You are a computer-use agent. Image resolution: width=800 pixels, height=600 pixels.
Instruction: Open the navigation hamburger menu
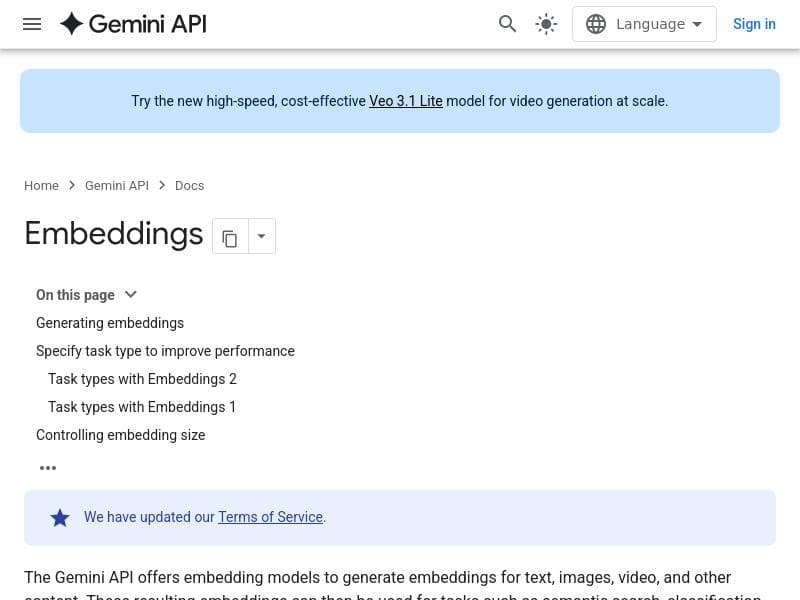pyautogui.click(x=32, y=24)
